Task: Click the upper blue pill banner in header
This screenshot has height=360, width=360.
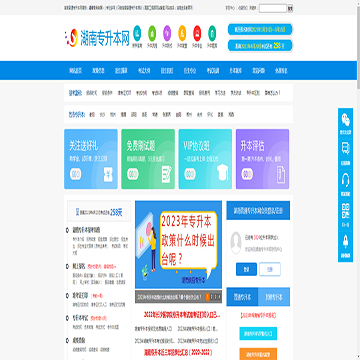Action: [x=260, y=29]
